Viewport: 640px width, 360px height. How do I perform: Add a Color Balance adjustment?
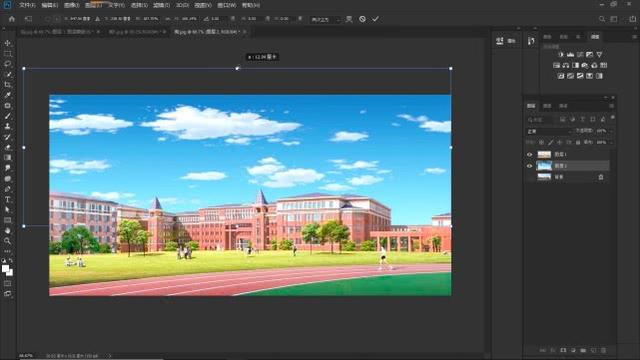click(566, 65)
